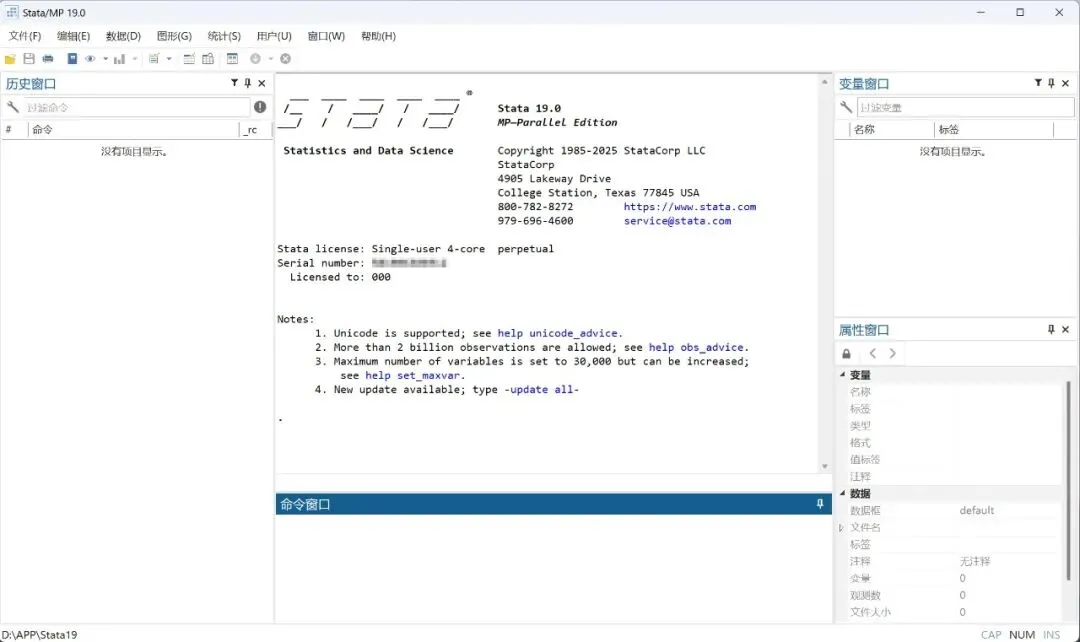Open help obs_advice link
Screen dimensions: 1080x642
(696, 347)
